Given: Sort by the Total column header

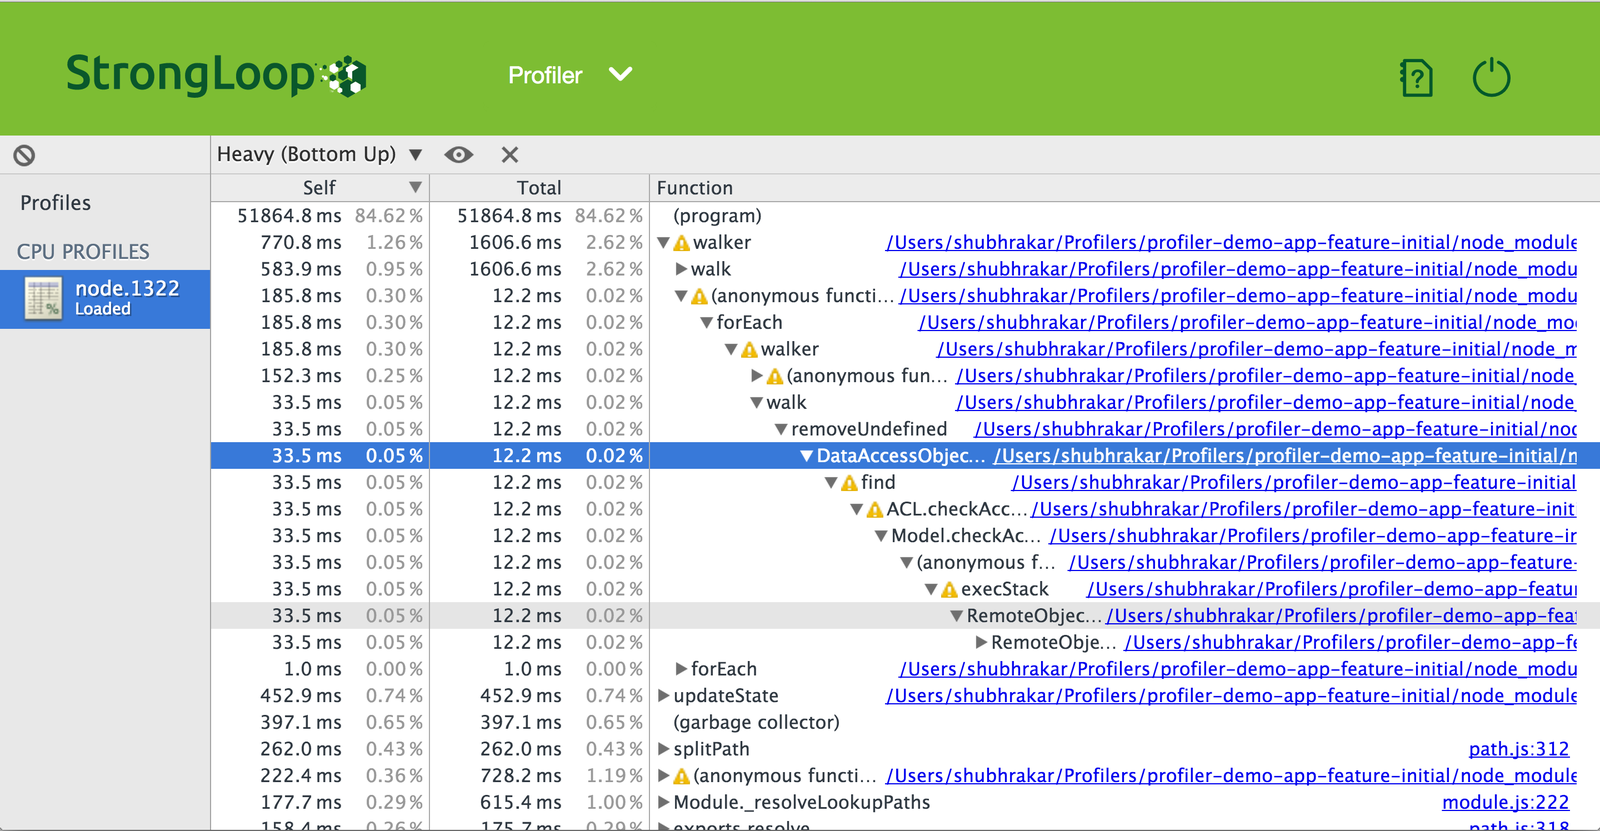Looking at the screenshot, I should click(x=540, y=188).
